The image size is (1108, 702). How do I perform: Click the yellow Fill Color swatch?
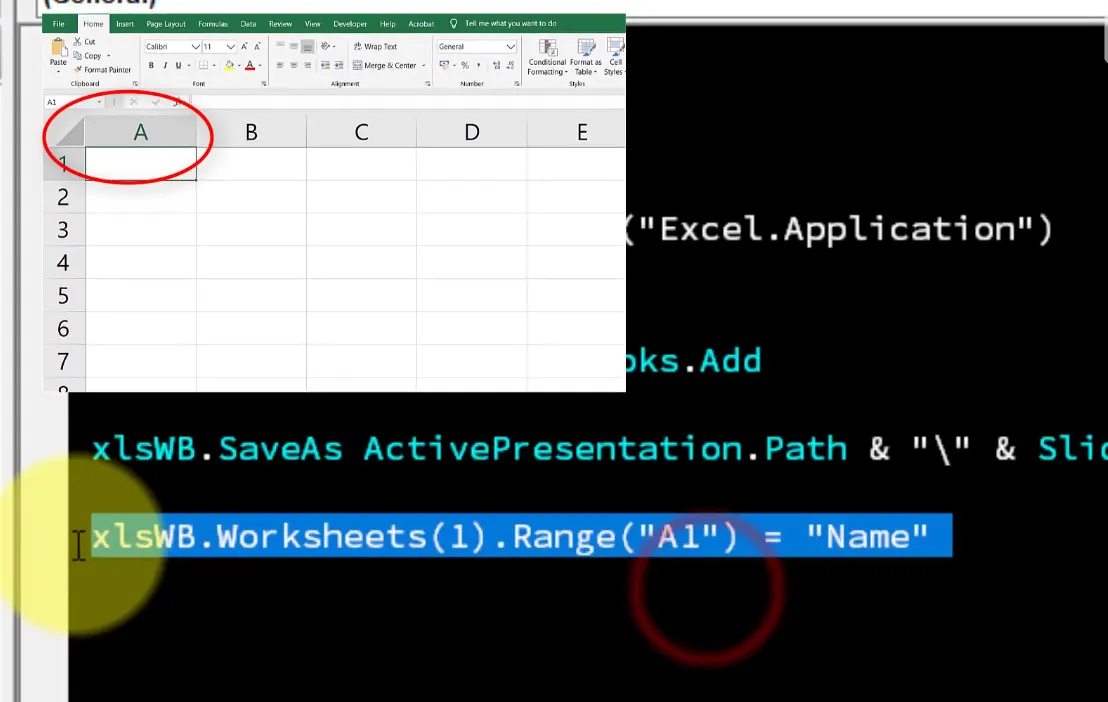coord(229,66)
